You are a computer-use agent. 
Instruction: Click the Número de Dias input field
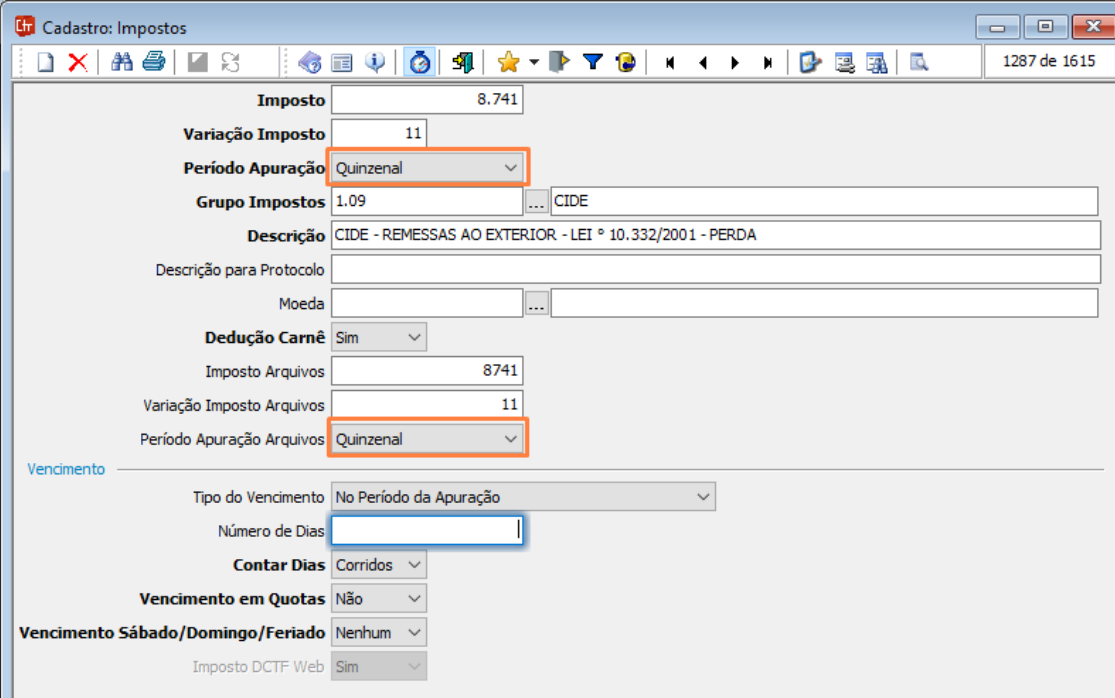[426, 531]
